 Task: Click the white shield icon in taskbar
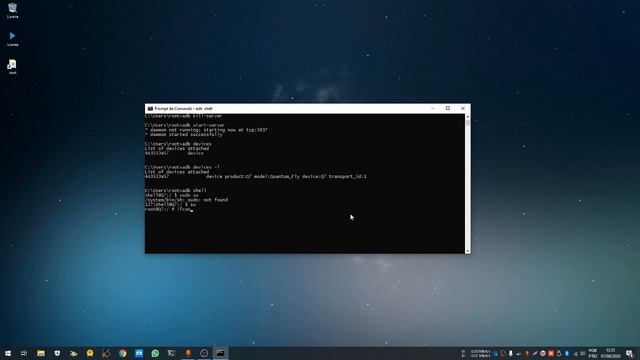[x=57, y=353]
